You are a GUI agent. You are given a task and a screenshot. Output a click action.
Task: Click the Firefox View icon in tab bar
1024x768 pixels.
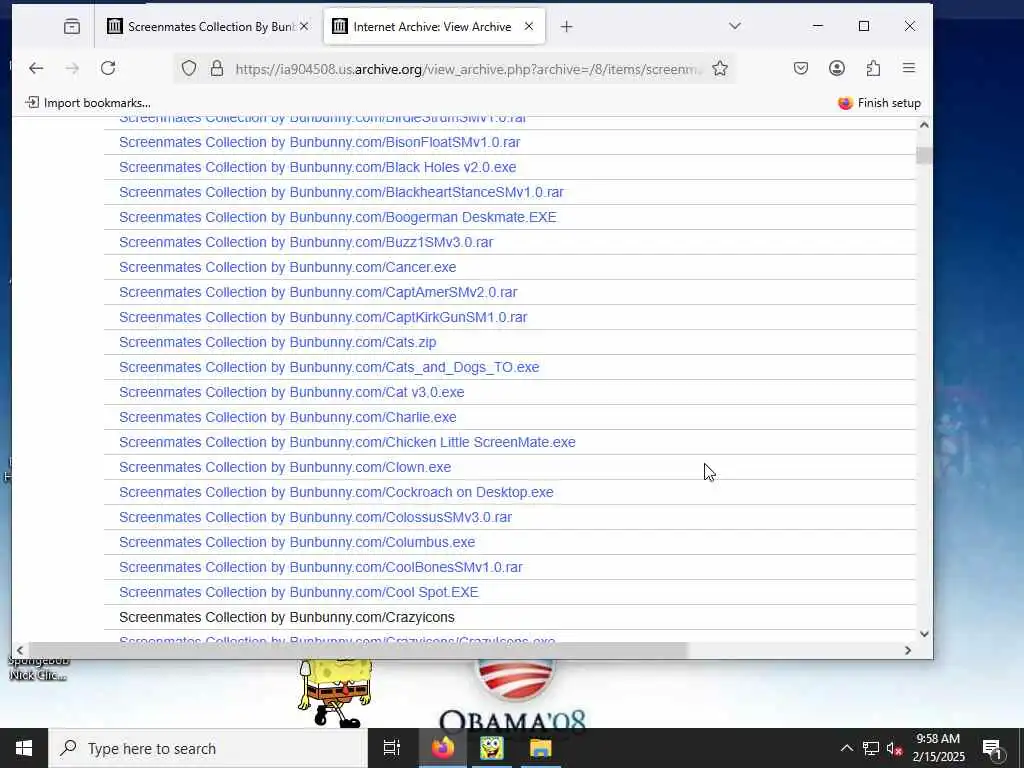coord(72,27)
